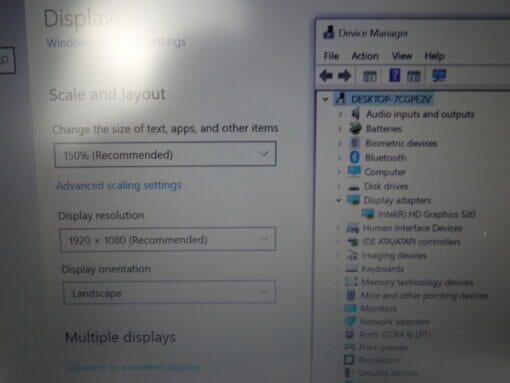The height and width of the screenshot is (383, 510).
Task: Click the search magnifier in Settings sidebar
Action: [x=5, y=60]
